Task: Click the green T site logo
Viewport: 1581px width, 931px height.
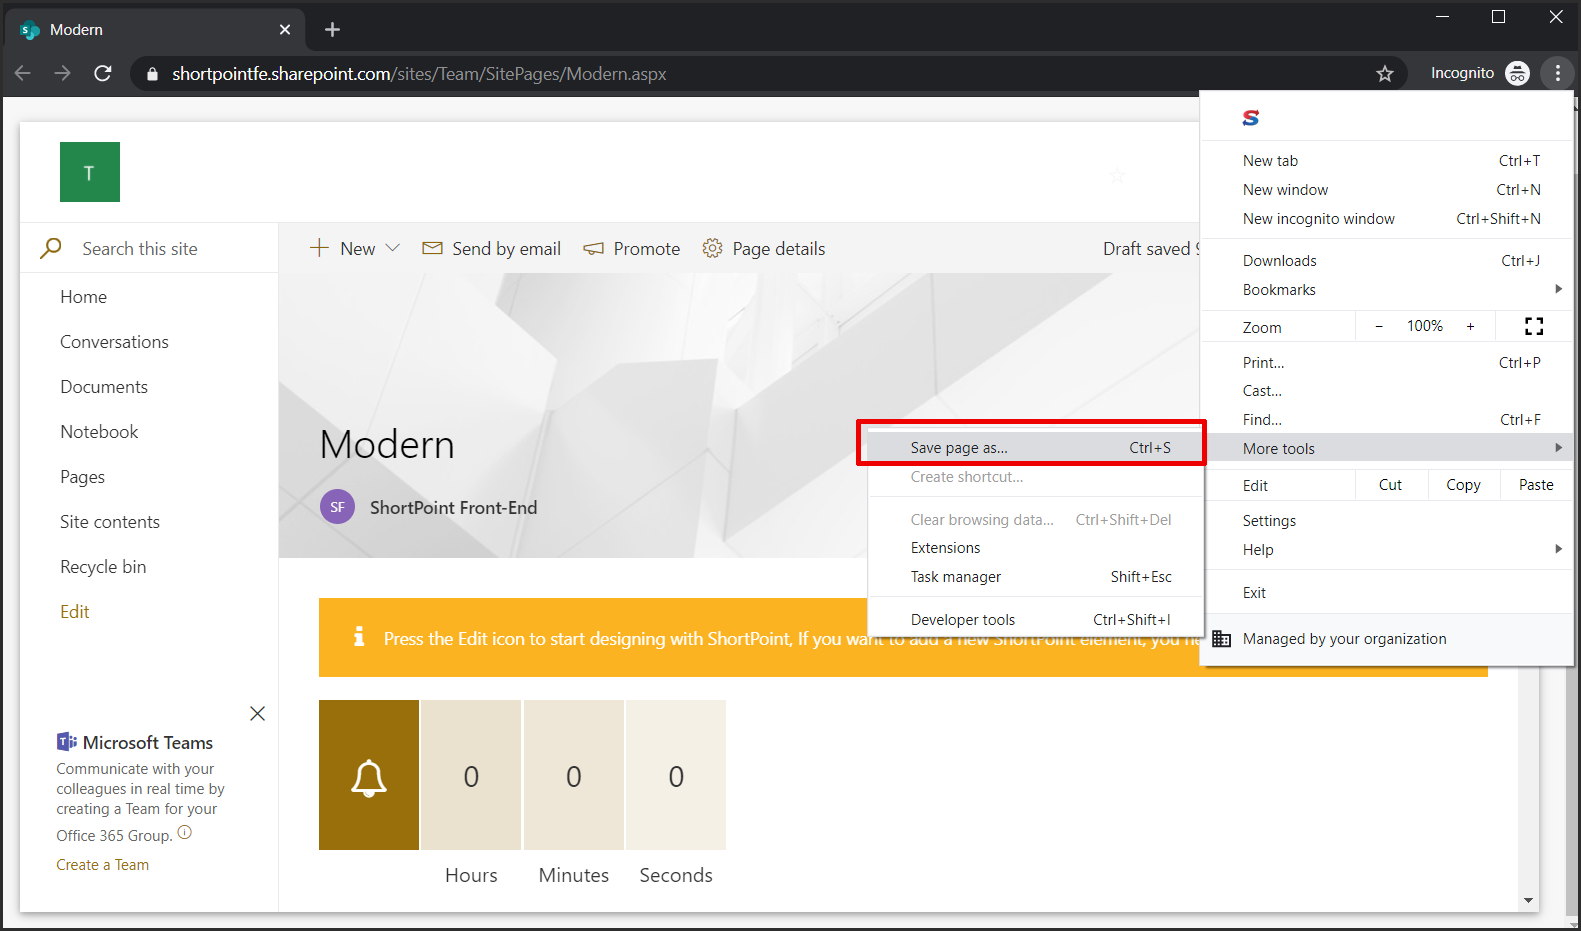Action: tap(90, 172)
